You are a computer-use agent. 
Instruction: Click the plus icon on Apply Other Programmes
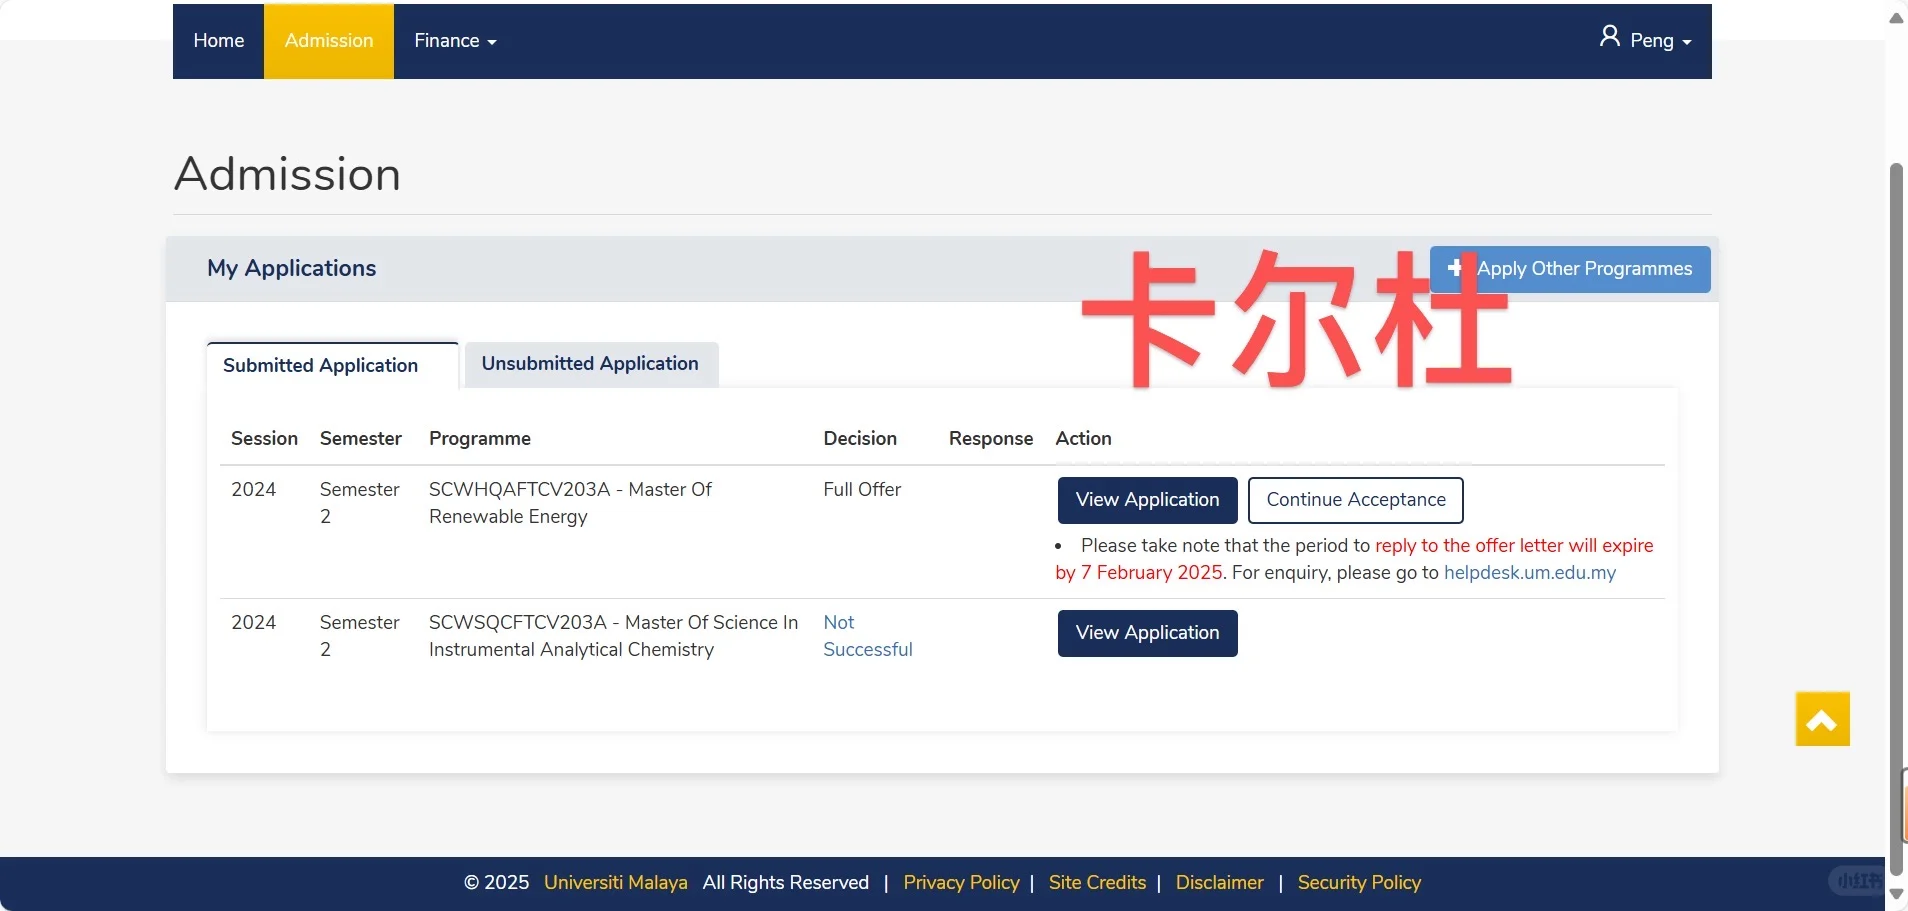(x=1456, y=269)
